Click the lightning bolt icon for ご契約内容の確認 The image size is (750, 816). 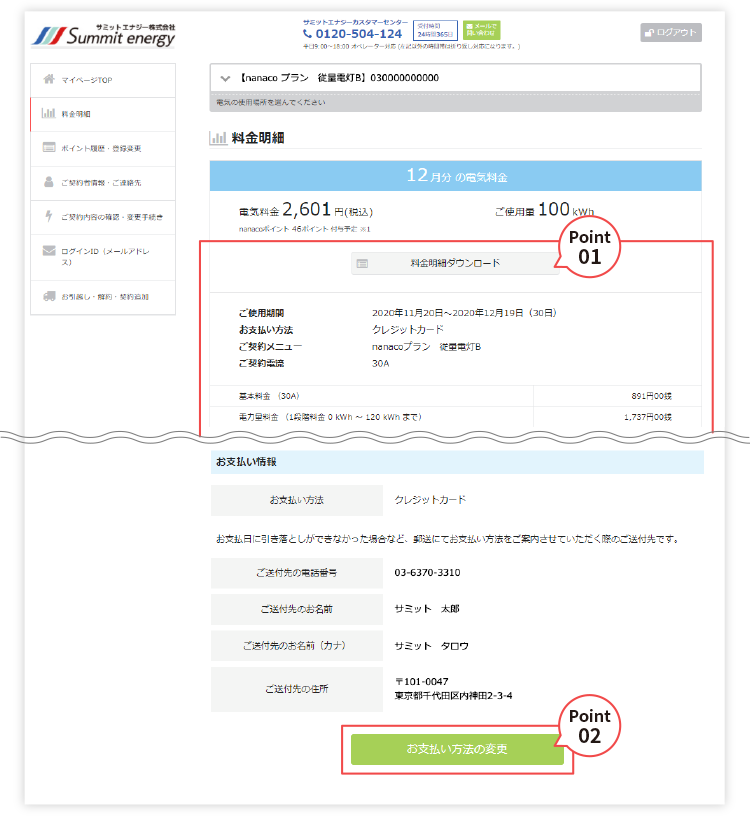(x=48, y=216)
